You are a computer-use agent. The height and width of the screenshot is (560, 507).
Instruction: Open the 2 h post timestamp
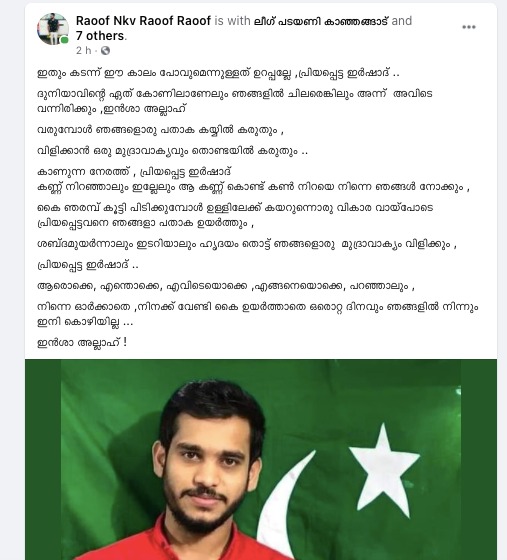(x=84, y=51)
